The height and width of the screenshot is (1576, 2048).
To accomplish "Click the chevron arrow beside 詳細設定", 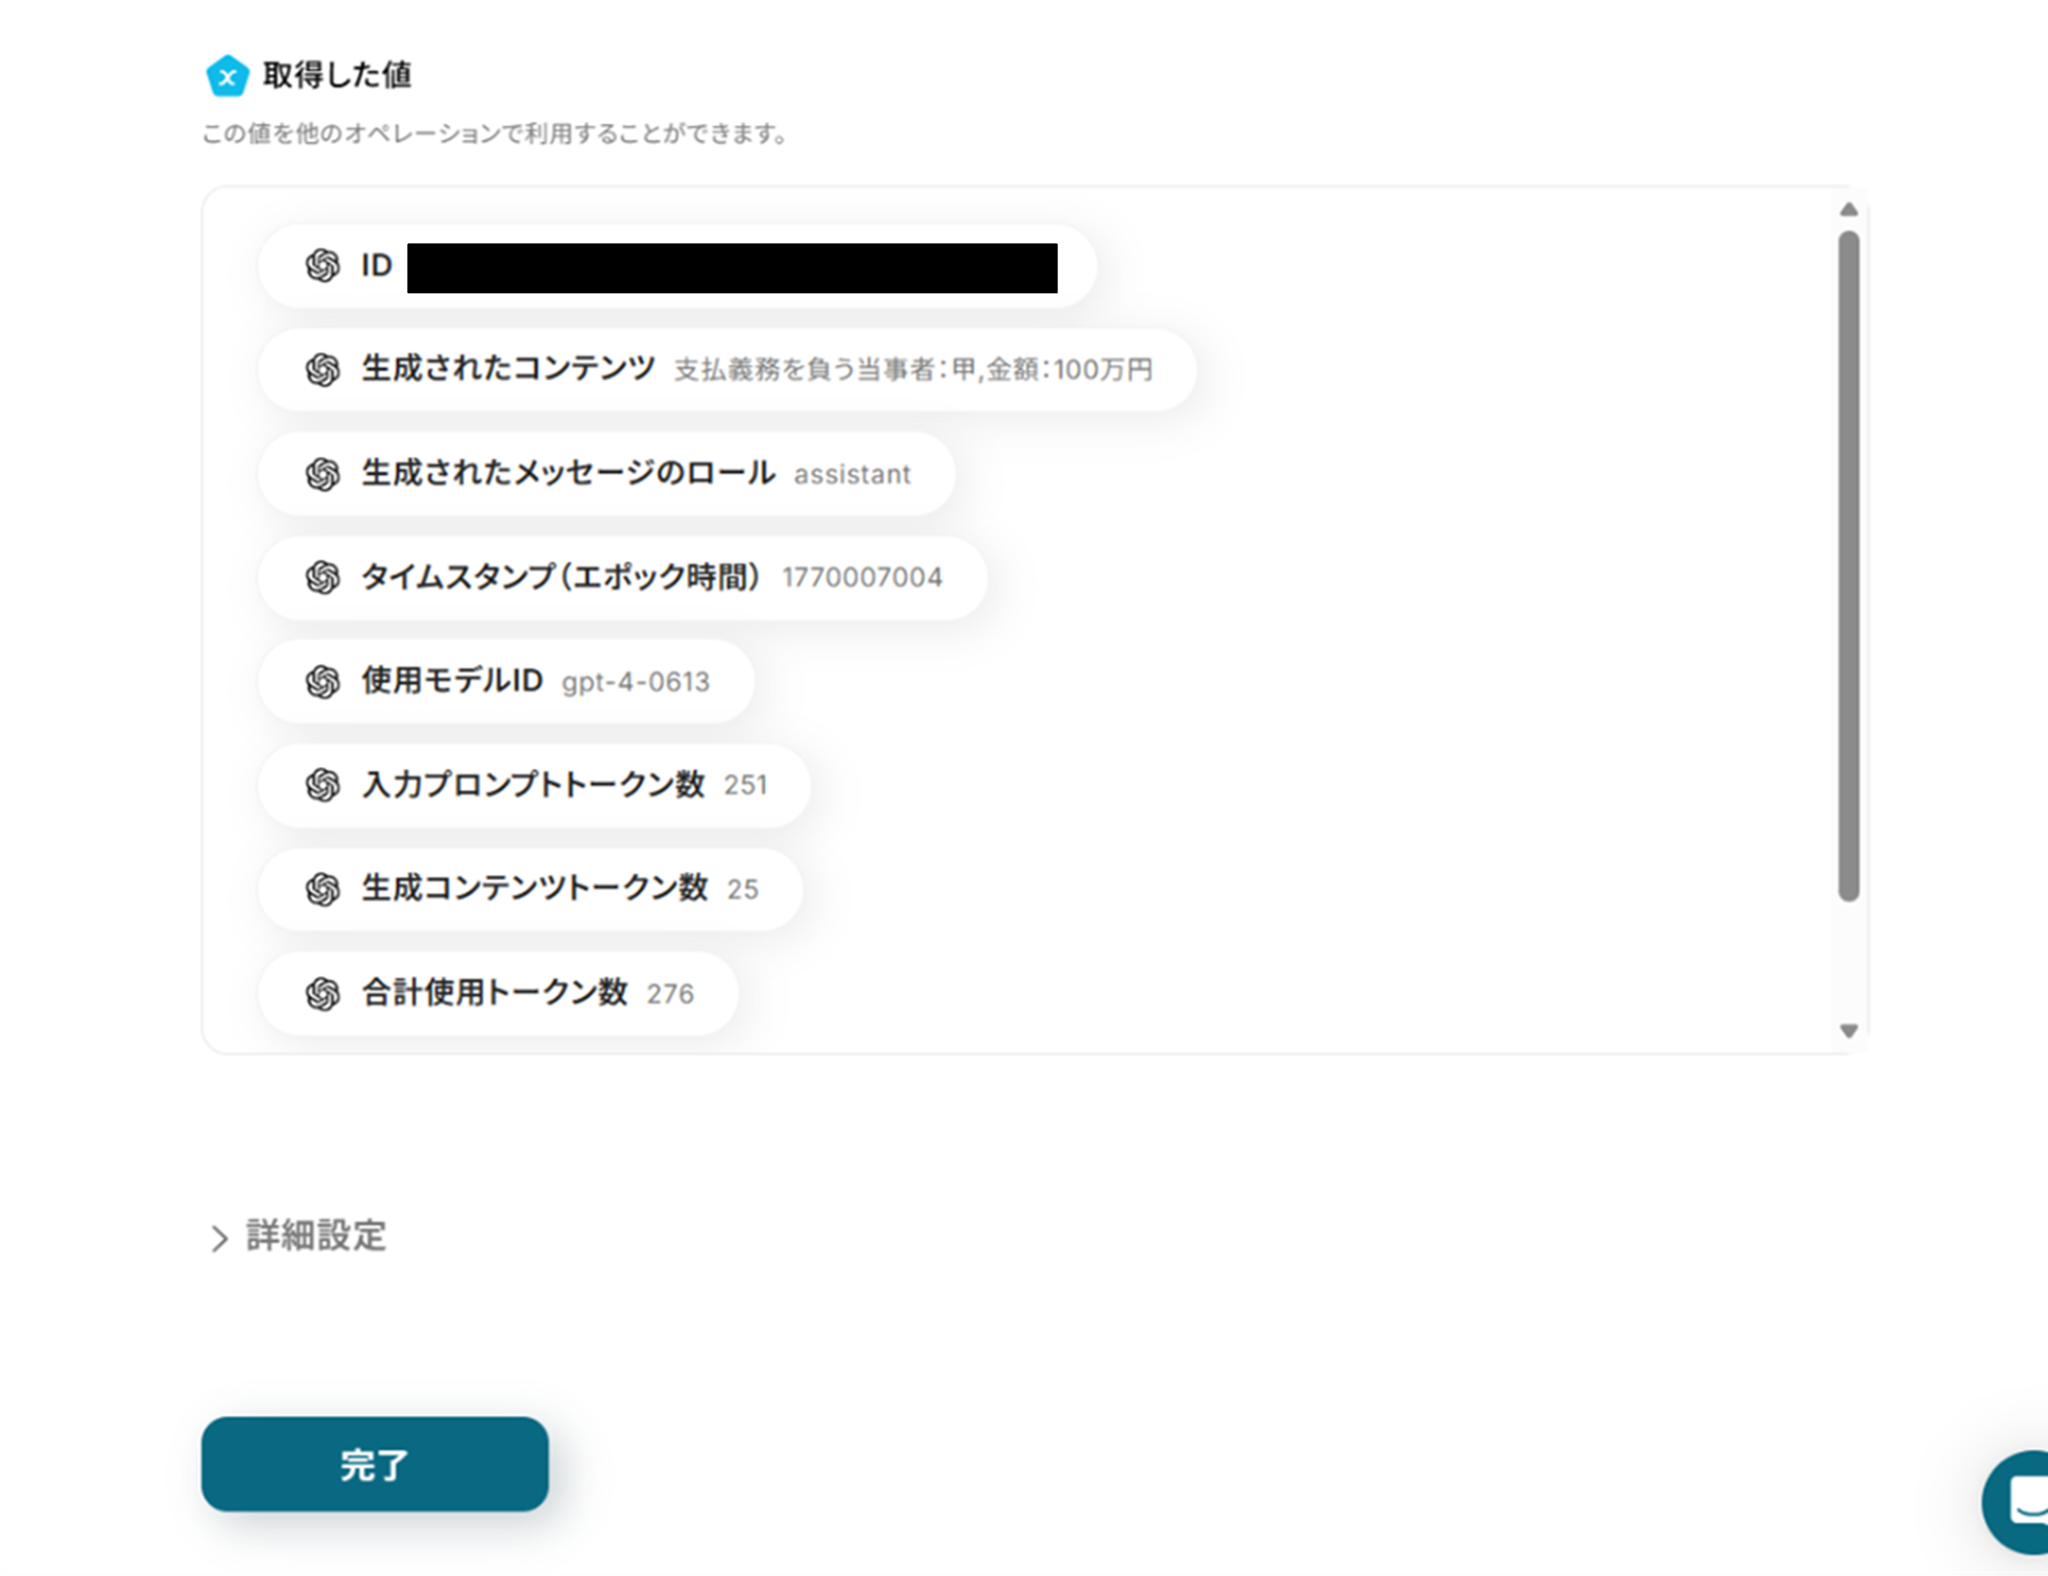I will 219,1238.
